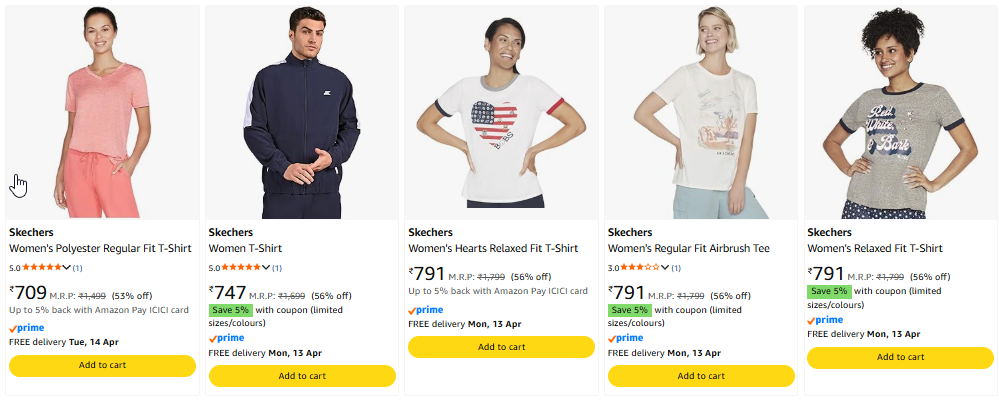Screen dimensions: 999x402
Task: Click the Prime badge on Polyester Regular Fit T-Shirt
Action: click(27, 327)
